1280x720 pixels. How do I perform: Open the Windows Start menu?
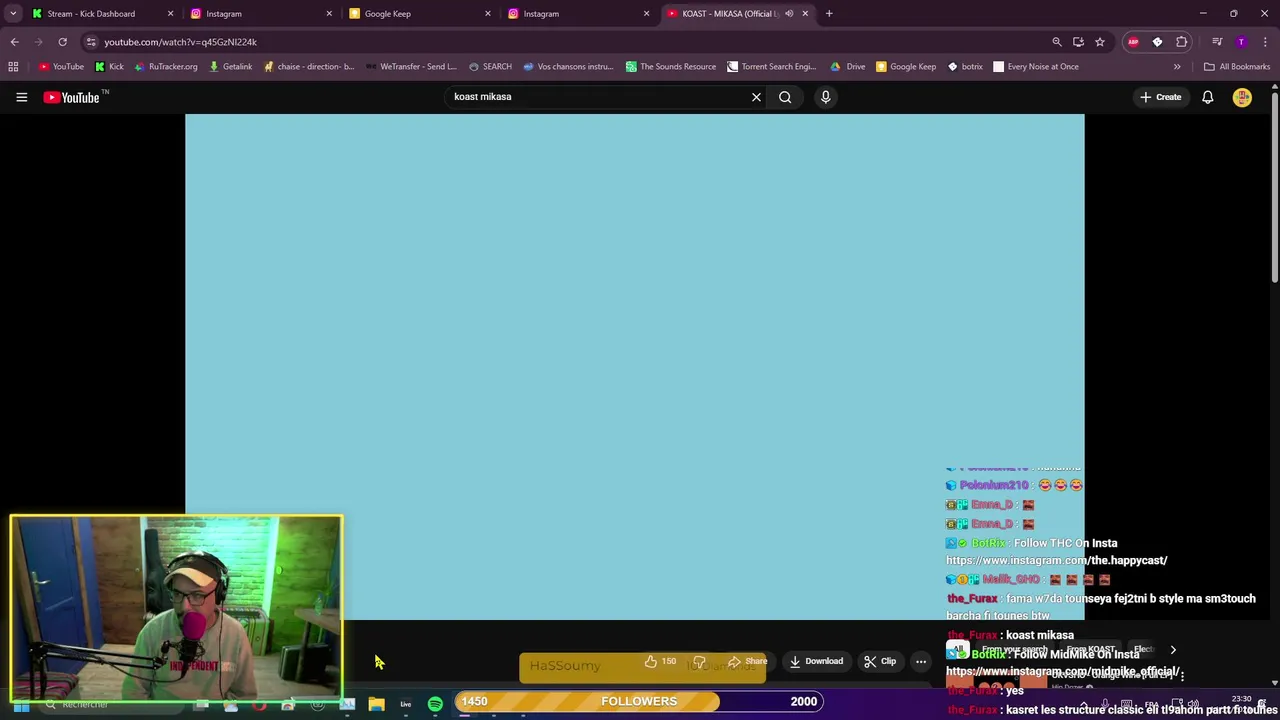pyautogui.click(x=21, y=706)
